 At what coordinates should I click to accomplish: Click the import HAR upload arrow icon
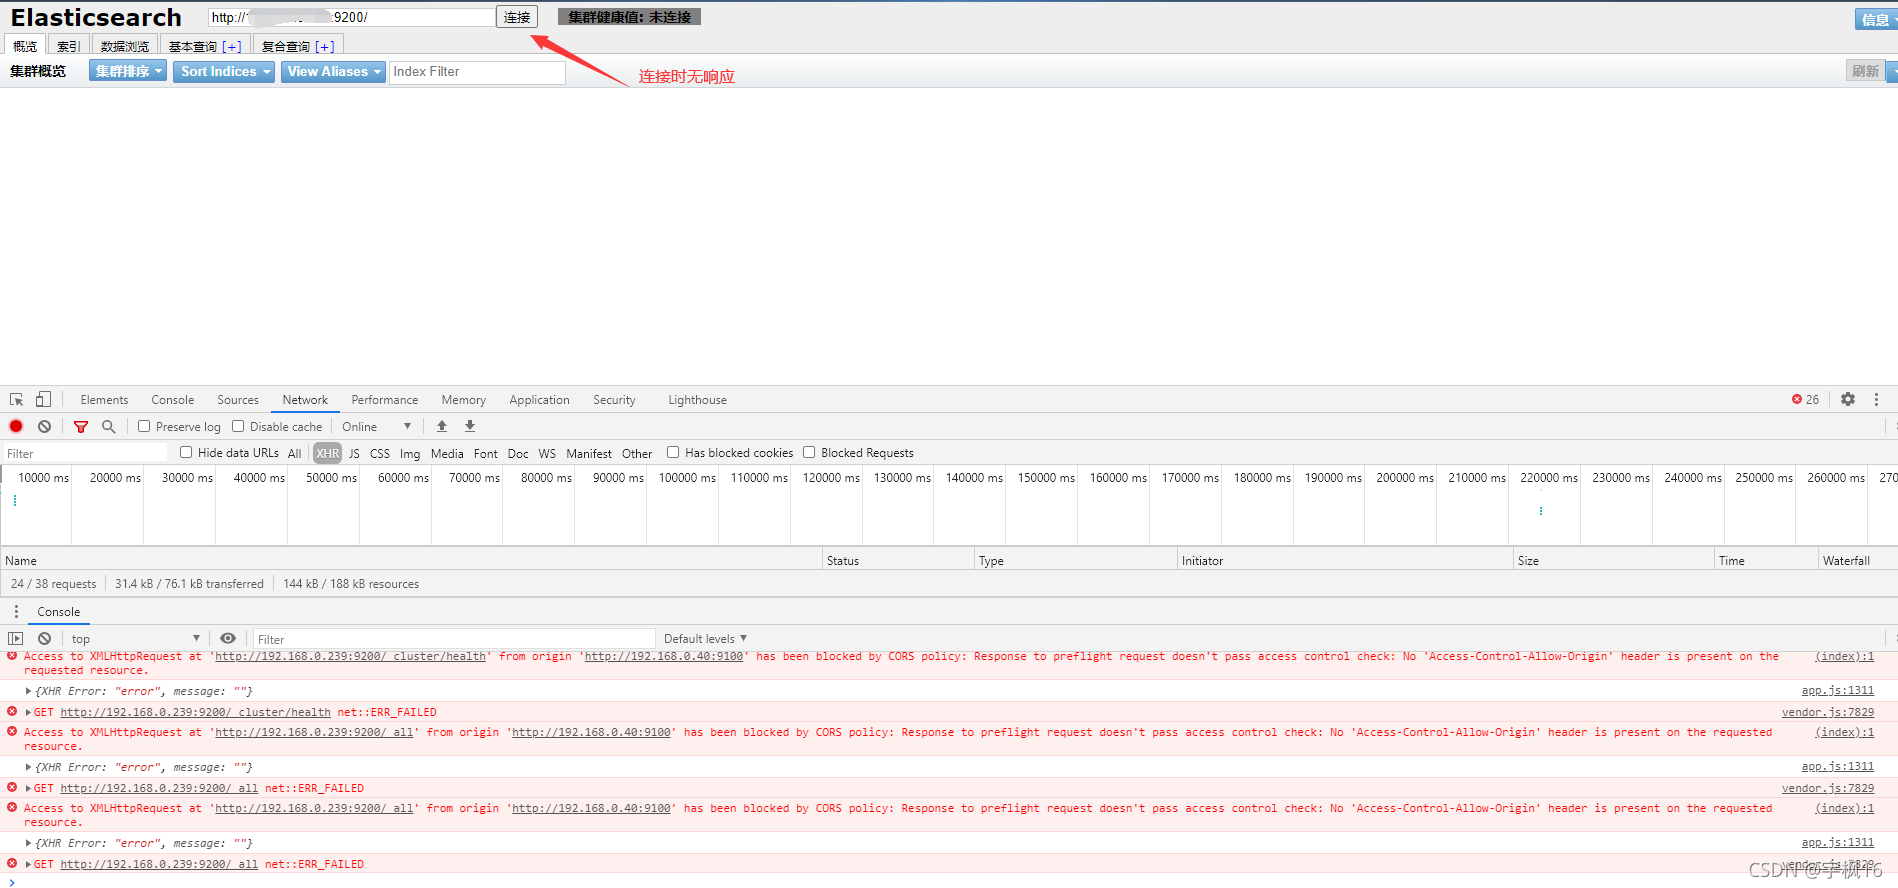click(x=442, y=426)
